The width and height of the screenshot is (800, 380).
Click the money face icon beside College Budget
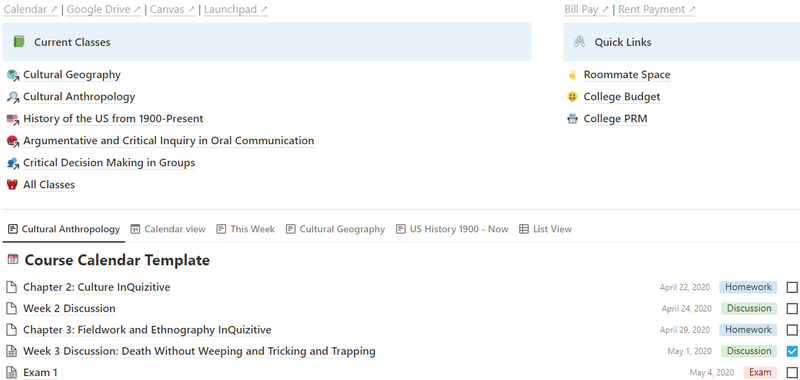point(572,97)
